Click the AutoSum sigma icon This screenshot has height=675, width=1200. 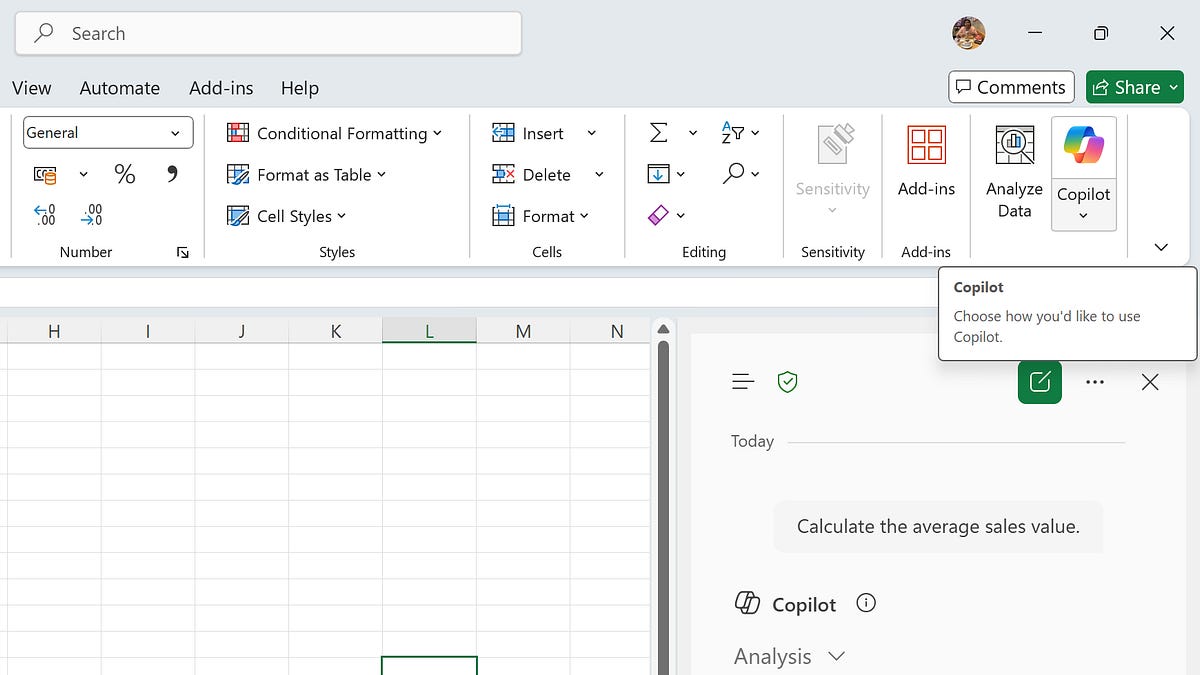[658, 133]
